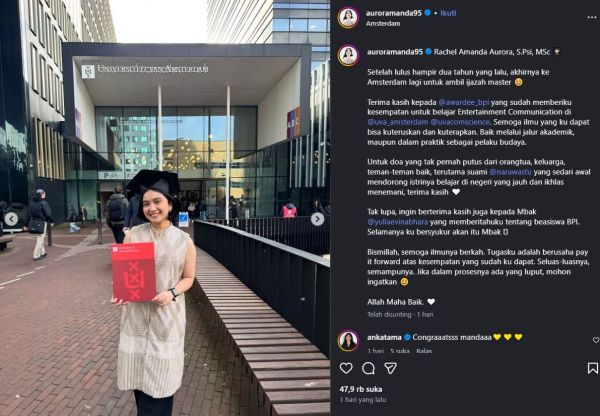The image size is (600, 416).
Task: Follow the account via Ikuti
Action: point(448,13)
